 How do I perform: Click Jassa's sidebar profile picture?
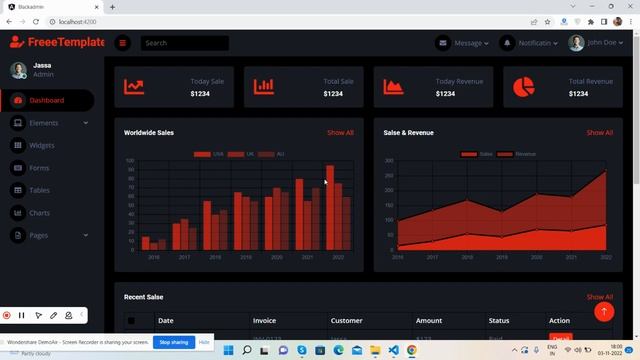coord(18,70)
